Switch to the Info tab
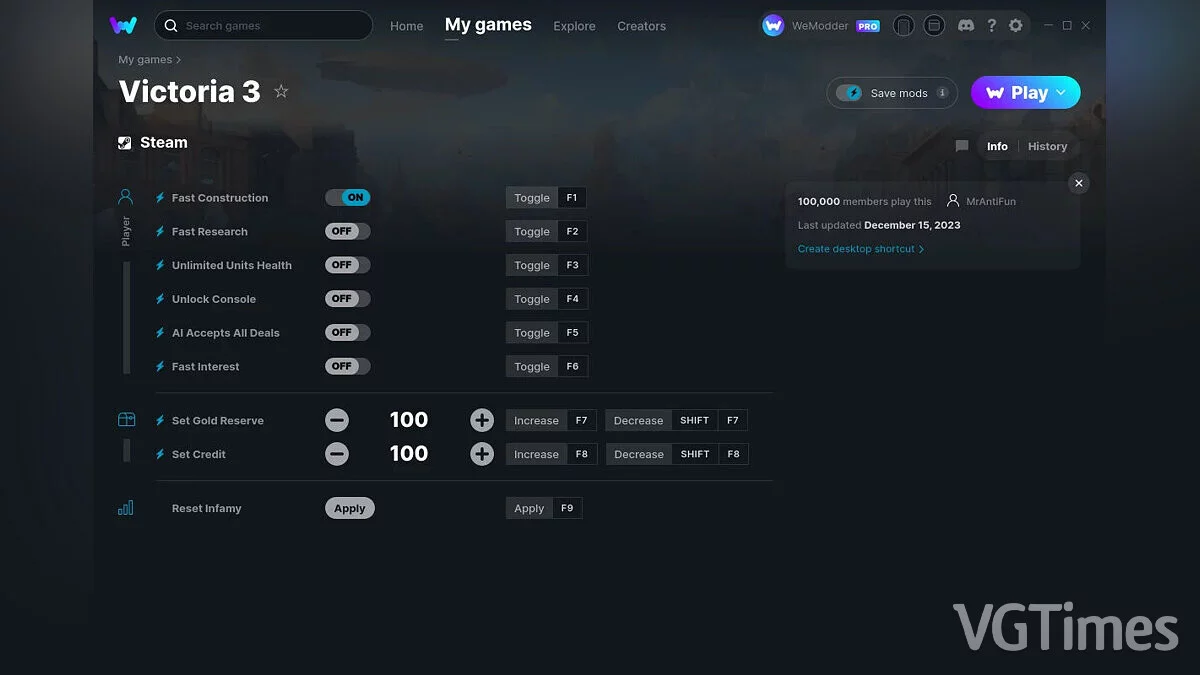Image resolution: width=1200 pixels, height=675 pixels. click(x=997, y=146)
